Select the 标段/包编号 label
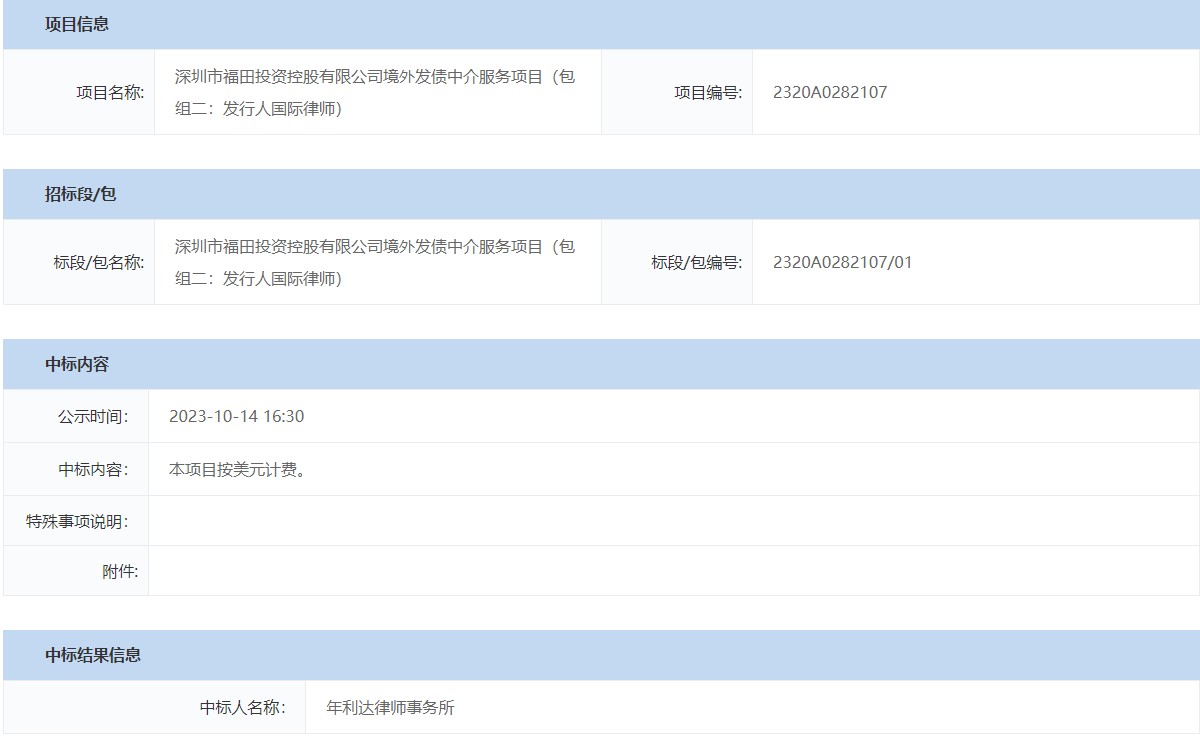The height and width of the screenshot is (736, 1200). tap(697, 263)
